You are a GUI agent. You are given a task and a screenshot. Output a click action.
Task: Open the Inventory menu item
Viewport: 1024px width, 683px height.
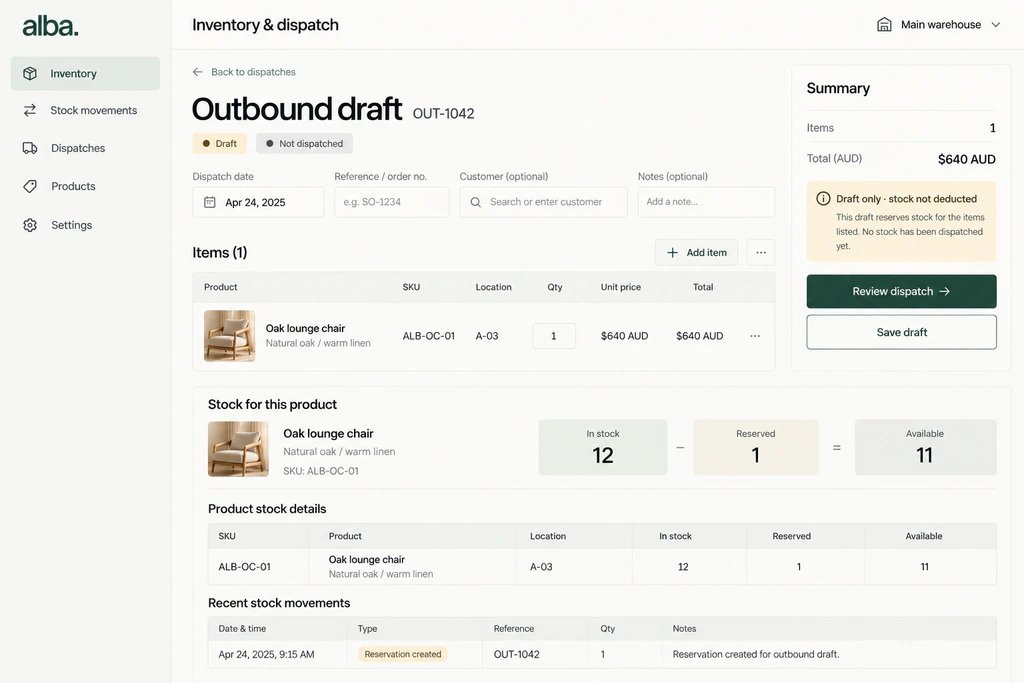pos(86,73)
